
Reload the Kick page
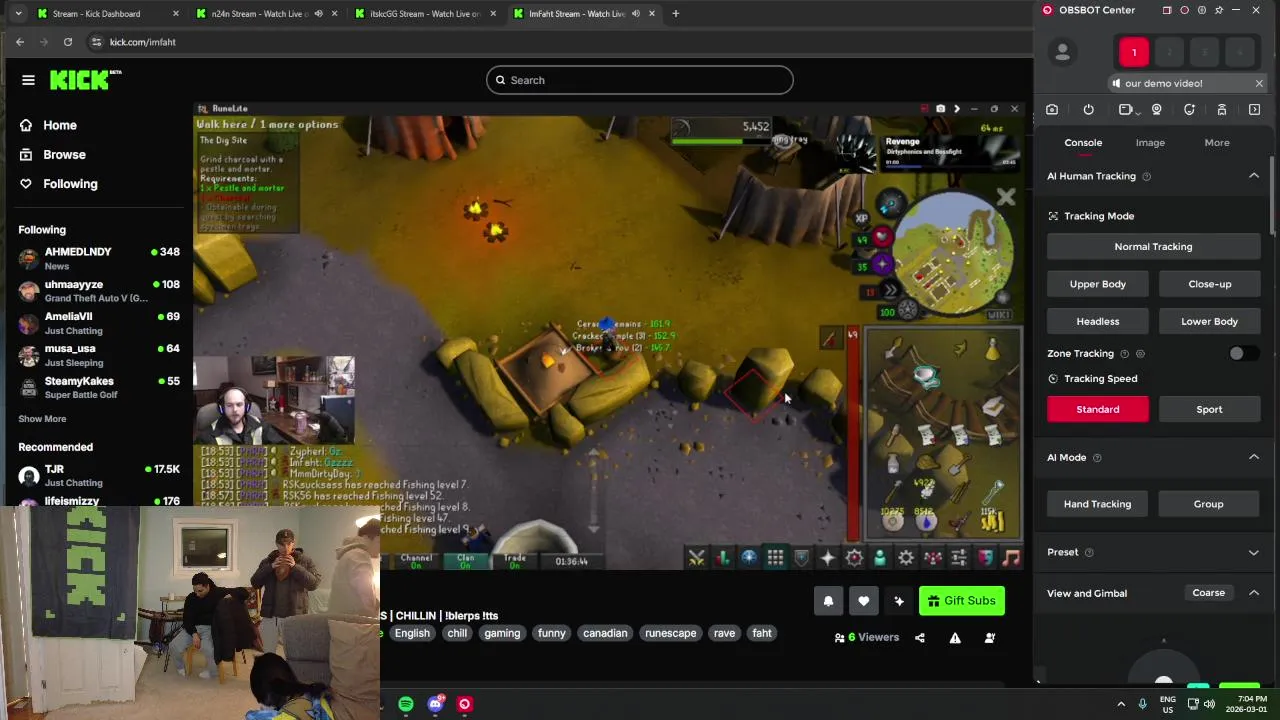[67, 42]
